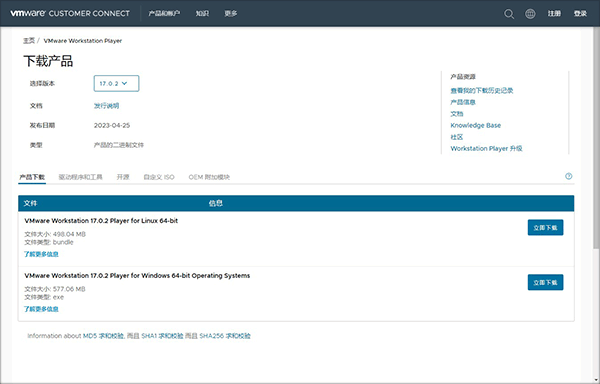Click the help question mark icon

click(x=569, y=176)
